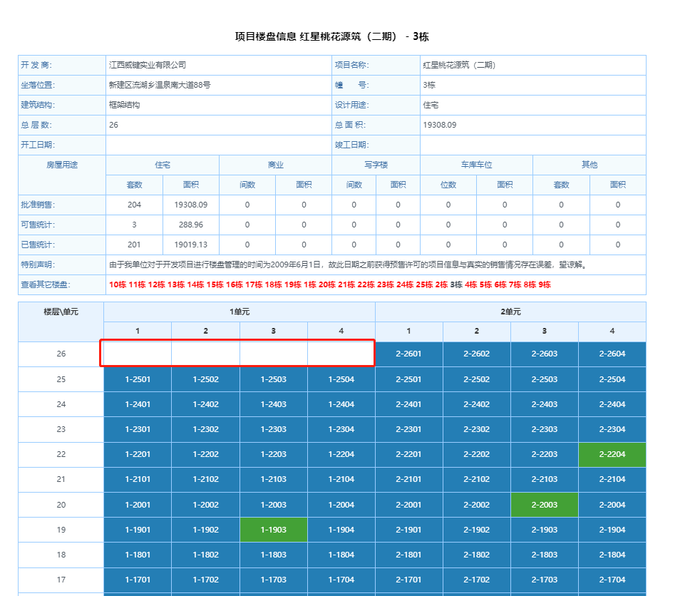Screen dimensions: 700x596
Task: Select green available unit 2-2204
Action: [612, 454]
